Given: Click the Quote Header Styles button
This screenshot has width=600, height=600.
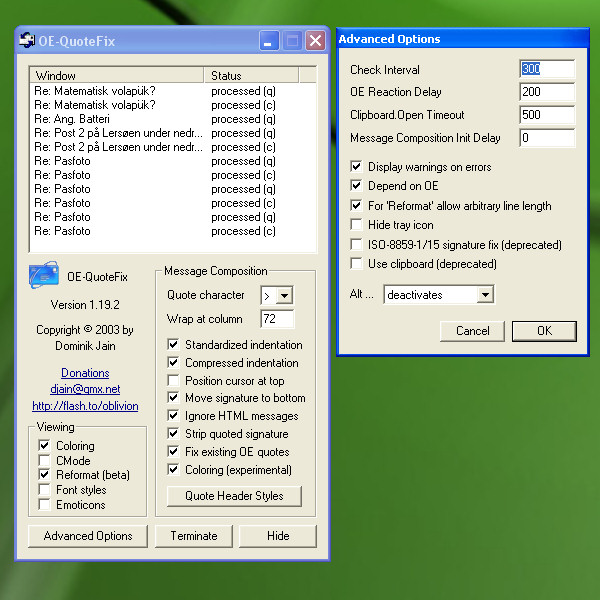Looking at the screenshot, I should (x=234, y=496).
